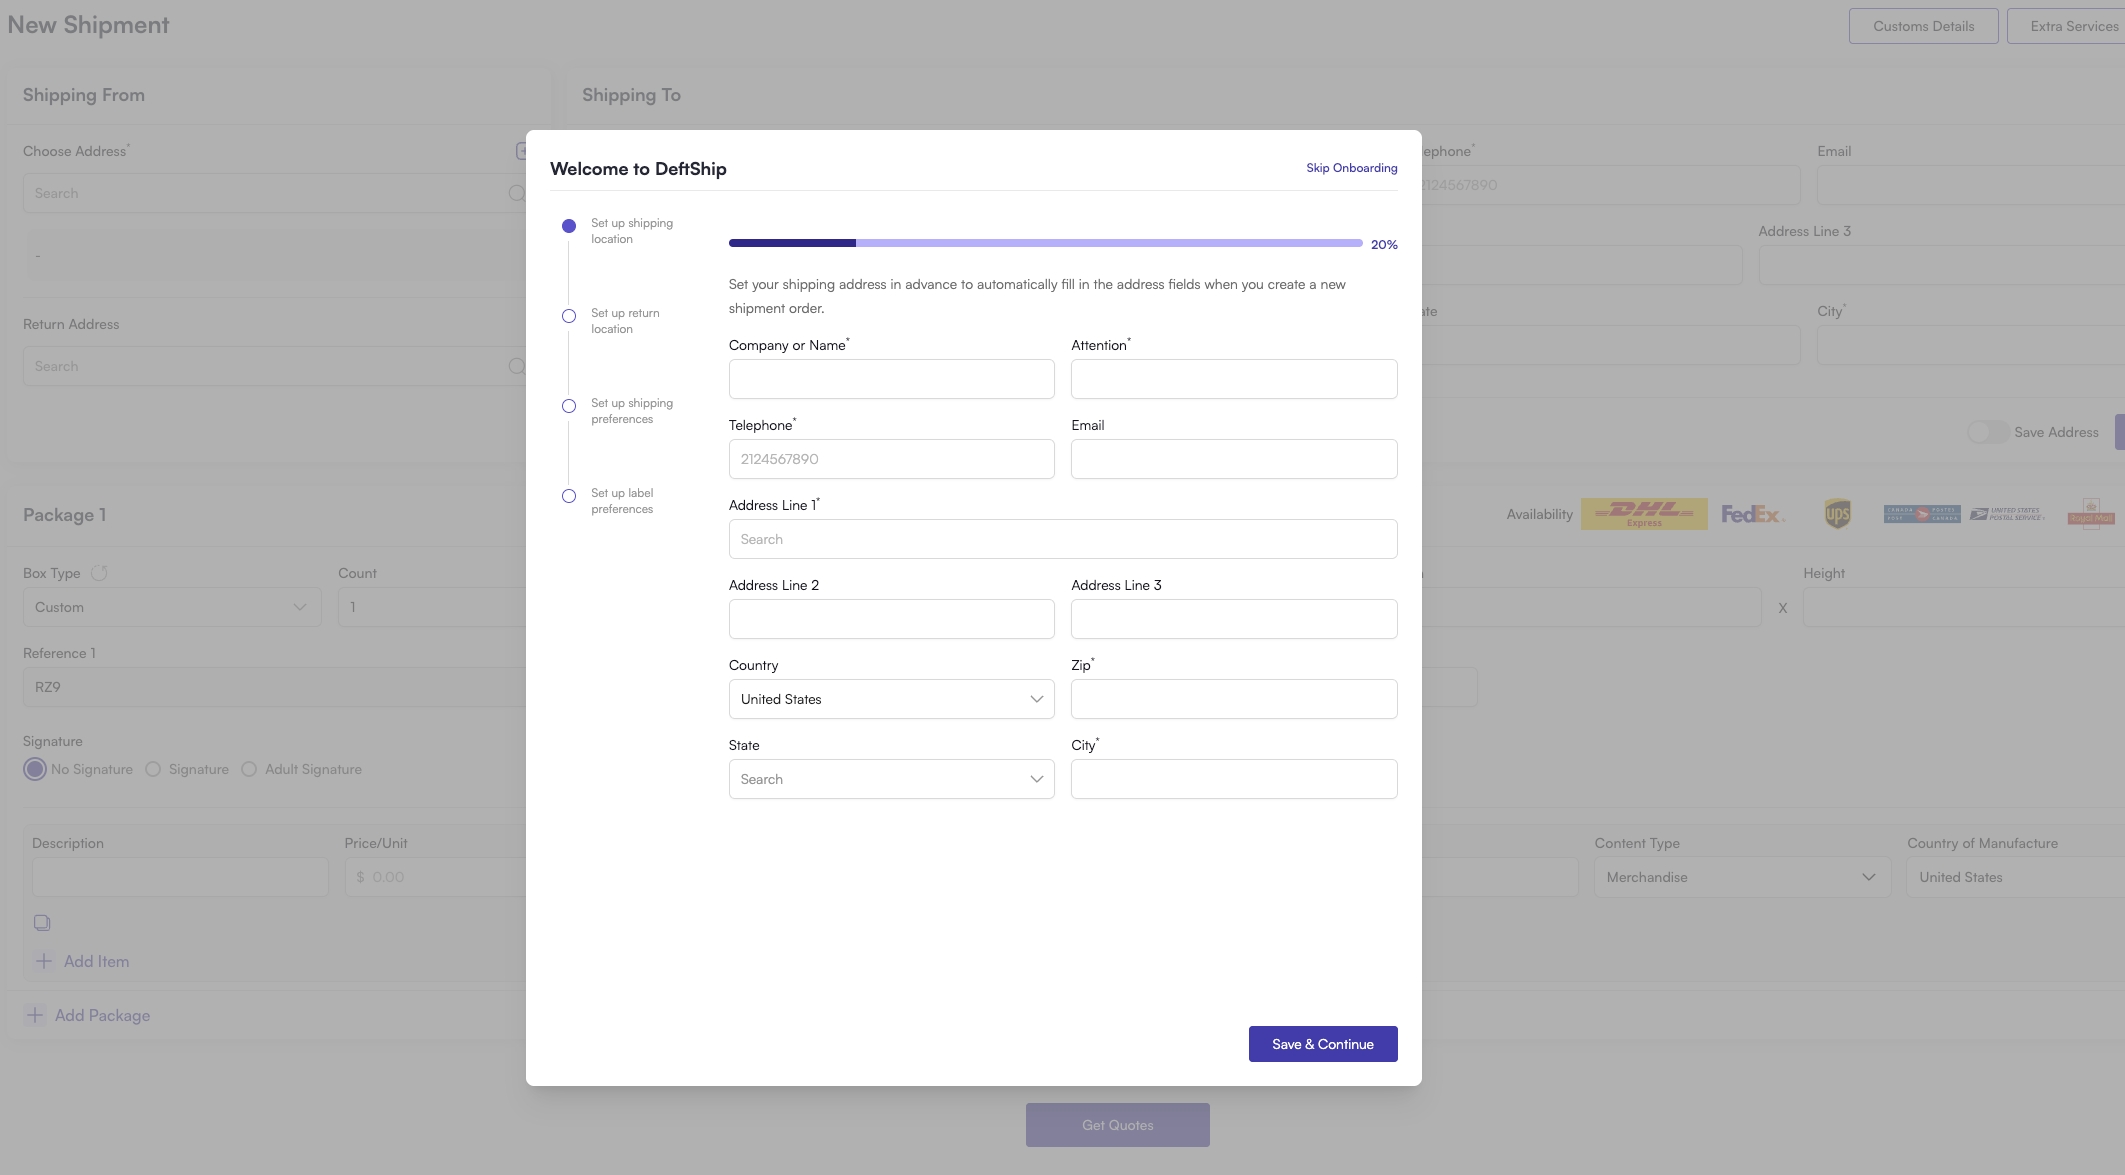
Task: Click the Count field in Package 1
Action: [x=432, y=607]
